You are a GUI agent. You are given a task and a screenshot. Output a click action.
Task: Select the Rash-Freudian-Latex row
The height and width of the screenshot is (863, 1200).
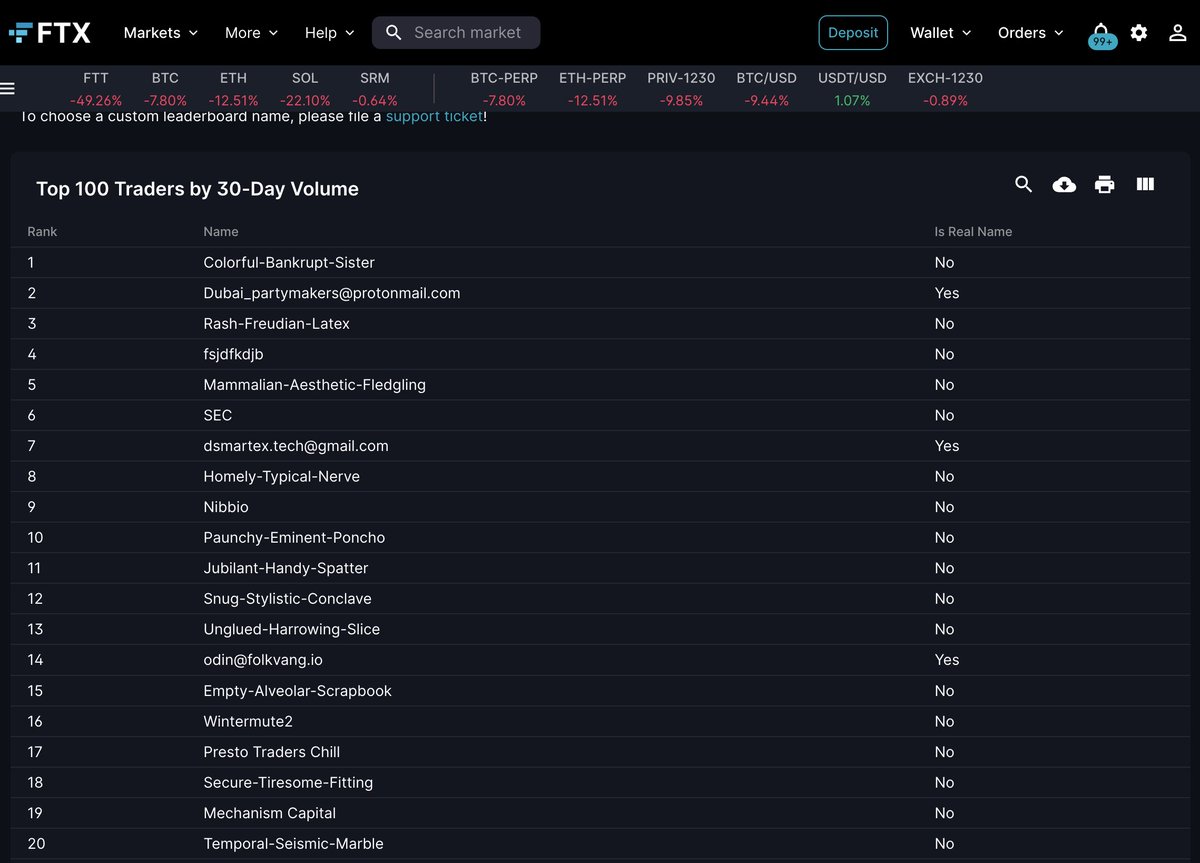pos(600,324)
